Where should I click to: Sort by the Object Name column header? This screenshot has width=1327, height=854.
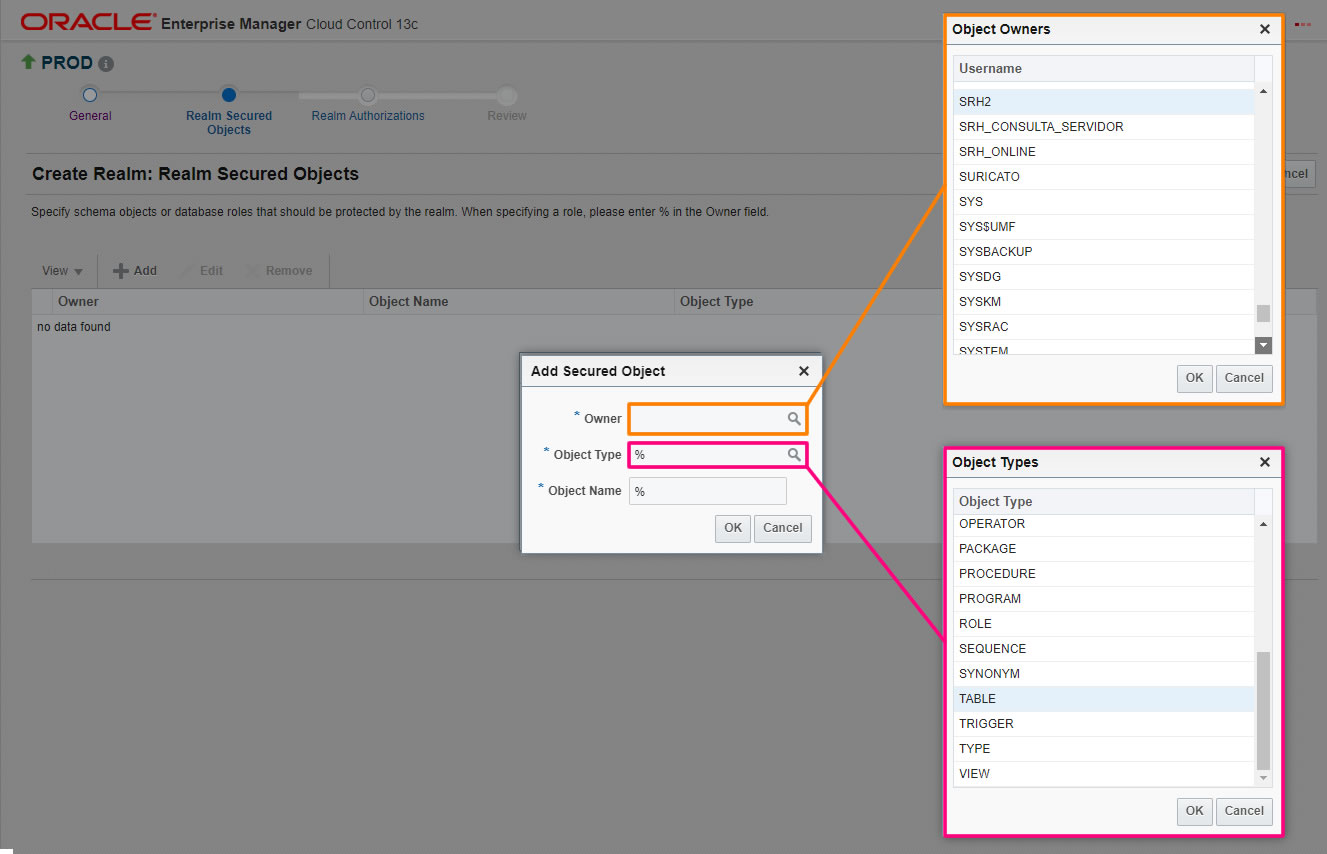tap(519, 302)
